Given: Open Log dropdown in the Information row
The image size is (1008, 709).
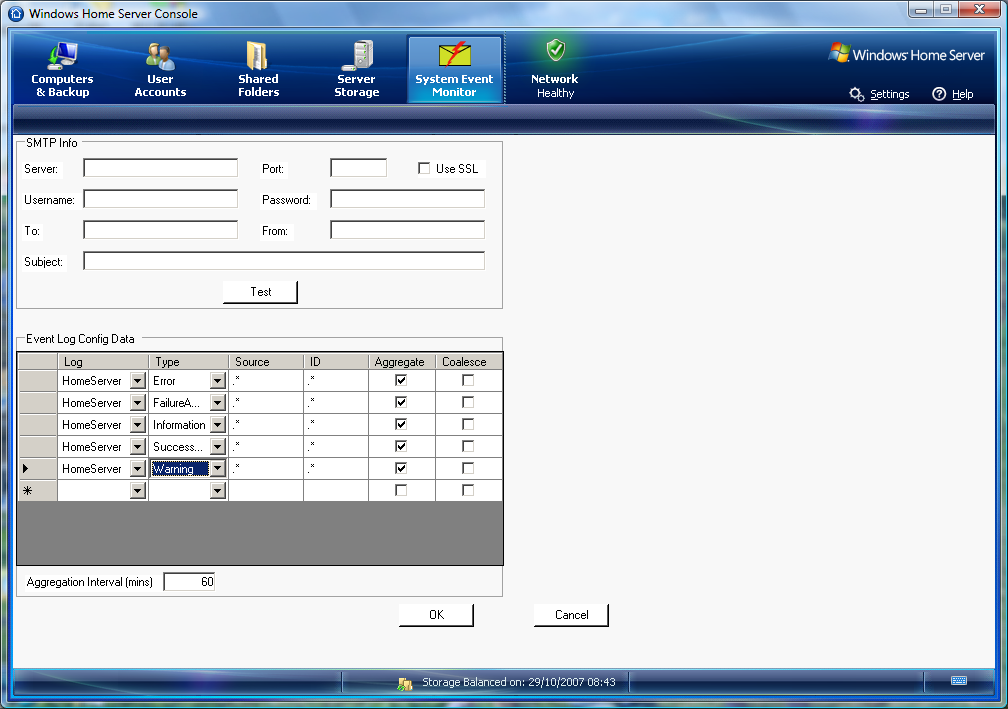Looking at the screenshot, I should 138,425.
